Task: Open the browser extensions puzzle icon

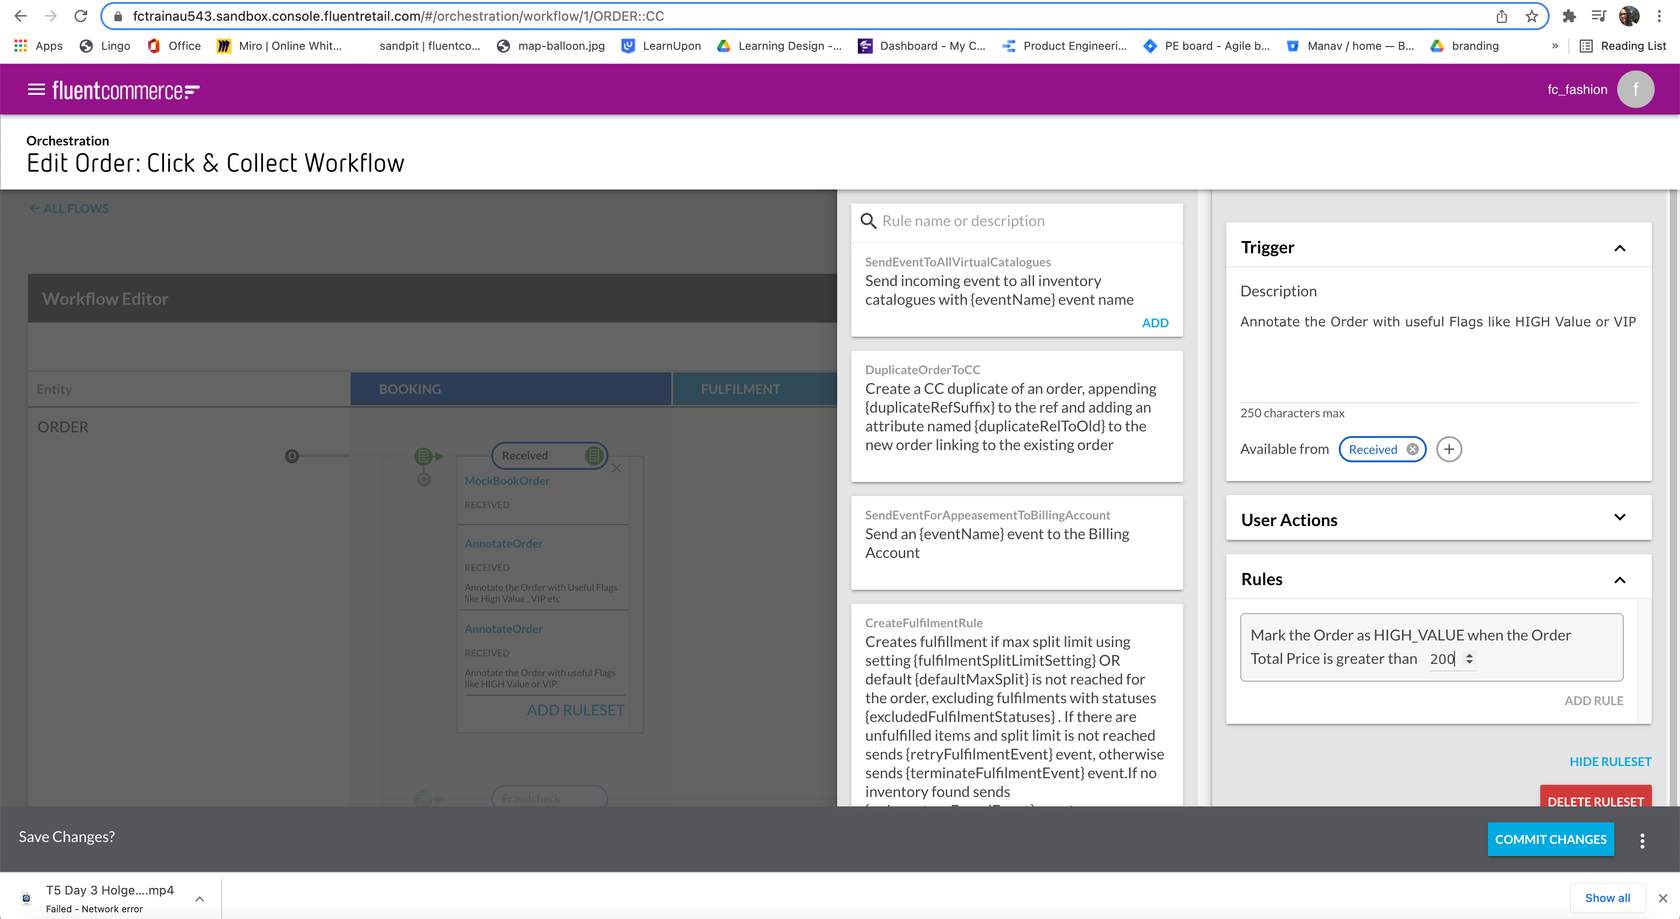Action: [x=1568, y=16]
